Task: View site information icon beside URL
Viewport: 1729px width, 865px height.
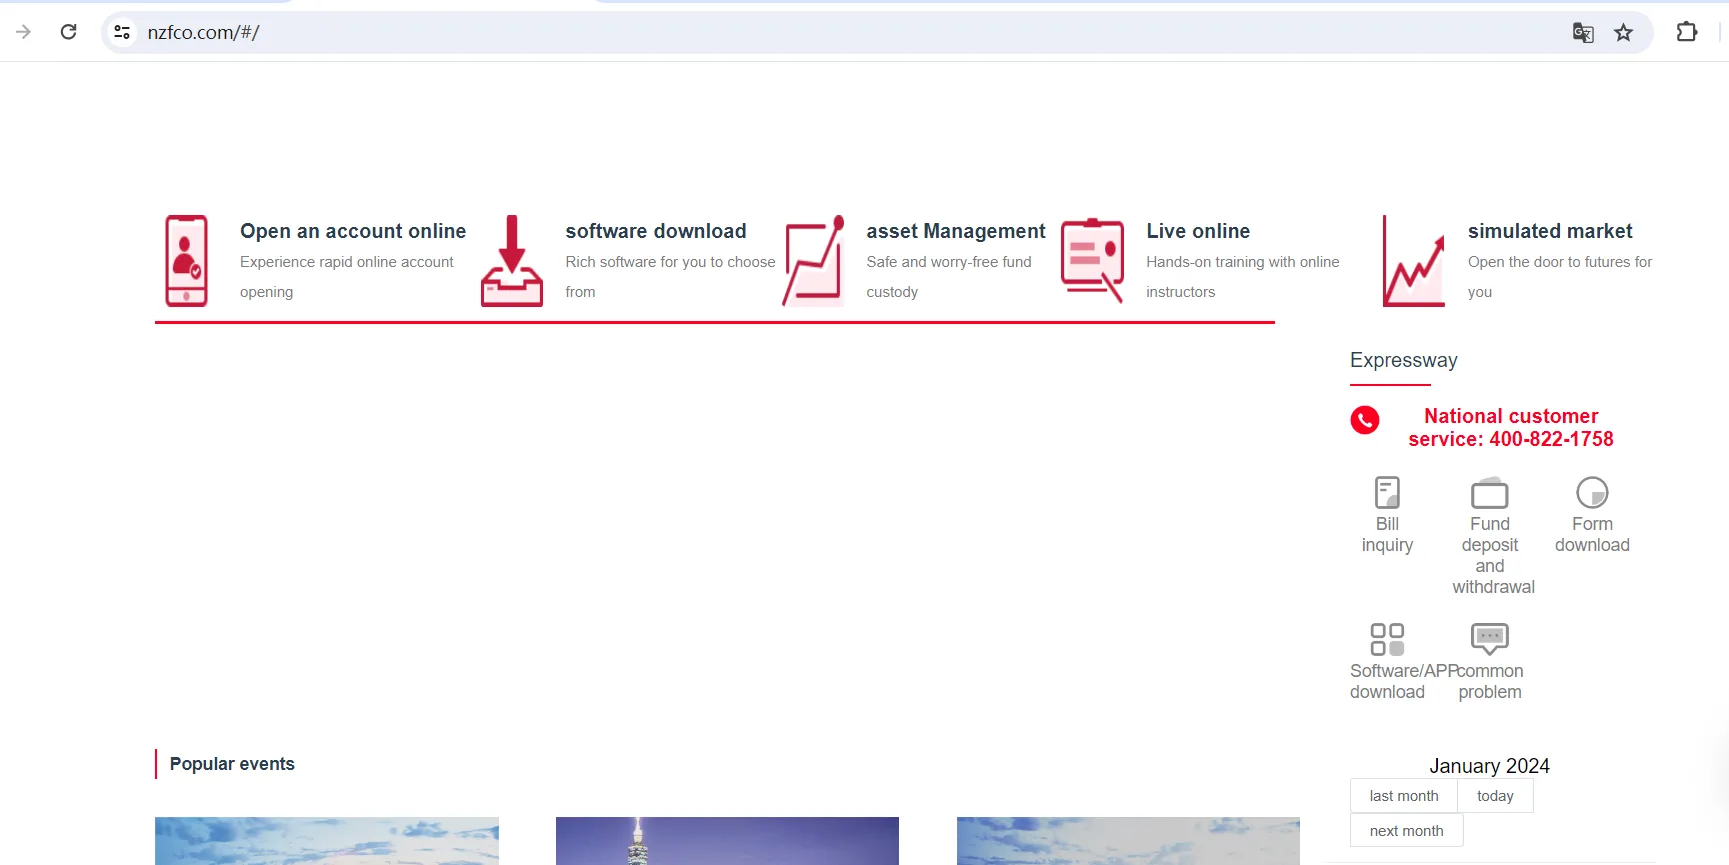Action: pyautogui.click(x=122, y=32)
